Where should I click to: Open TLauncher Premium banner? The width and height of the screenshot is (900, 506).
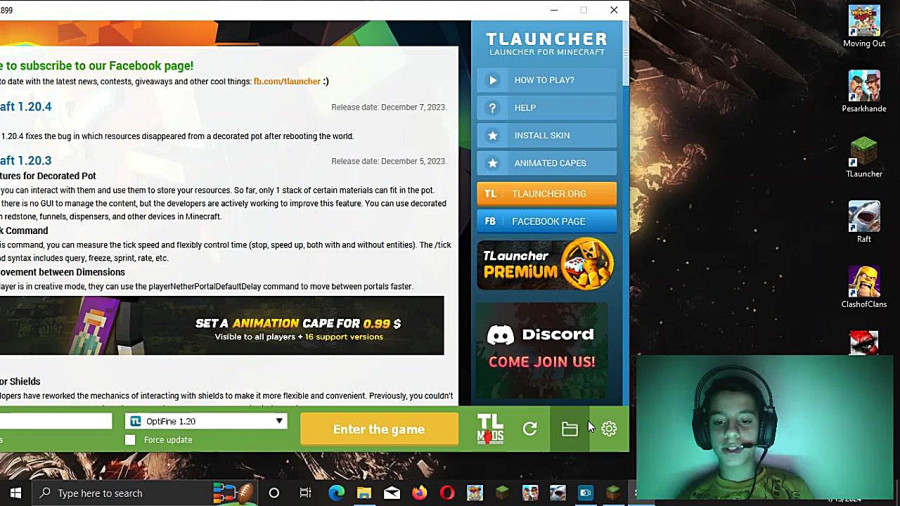(545, 264)
